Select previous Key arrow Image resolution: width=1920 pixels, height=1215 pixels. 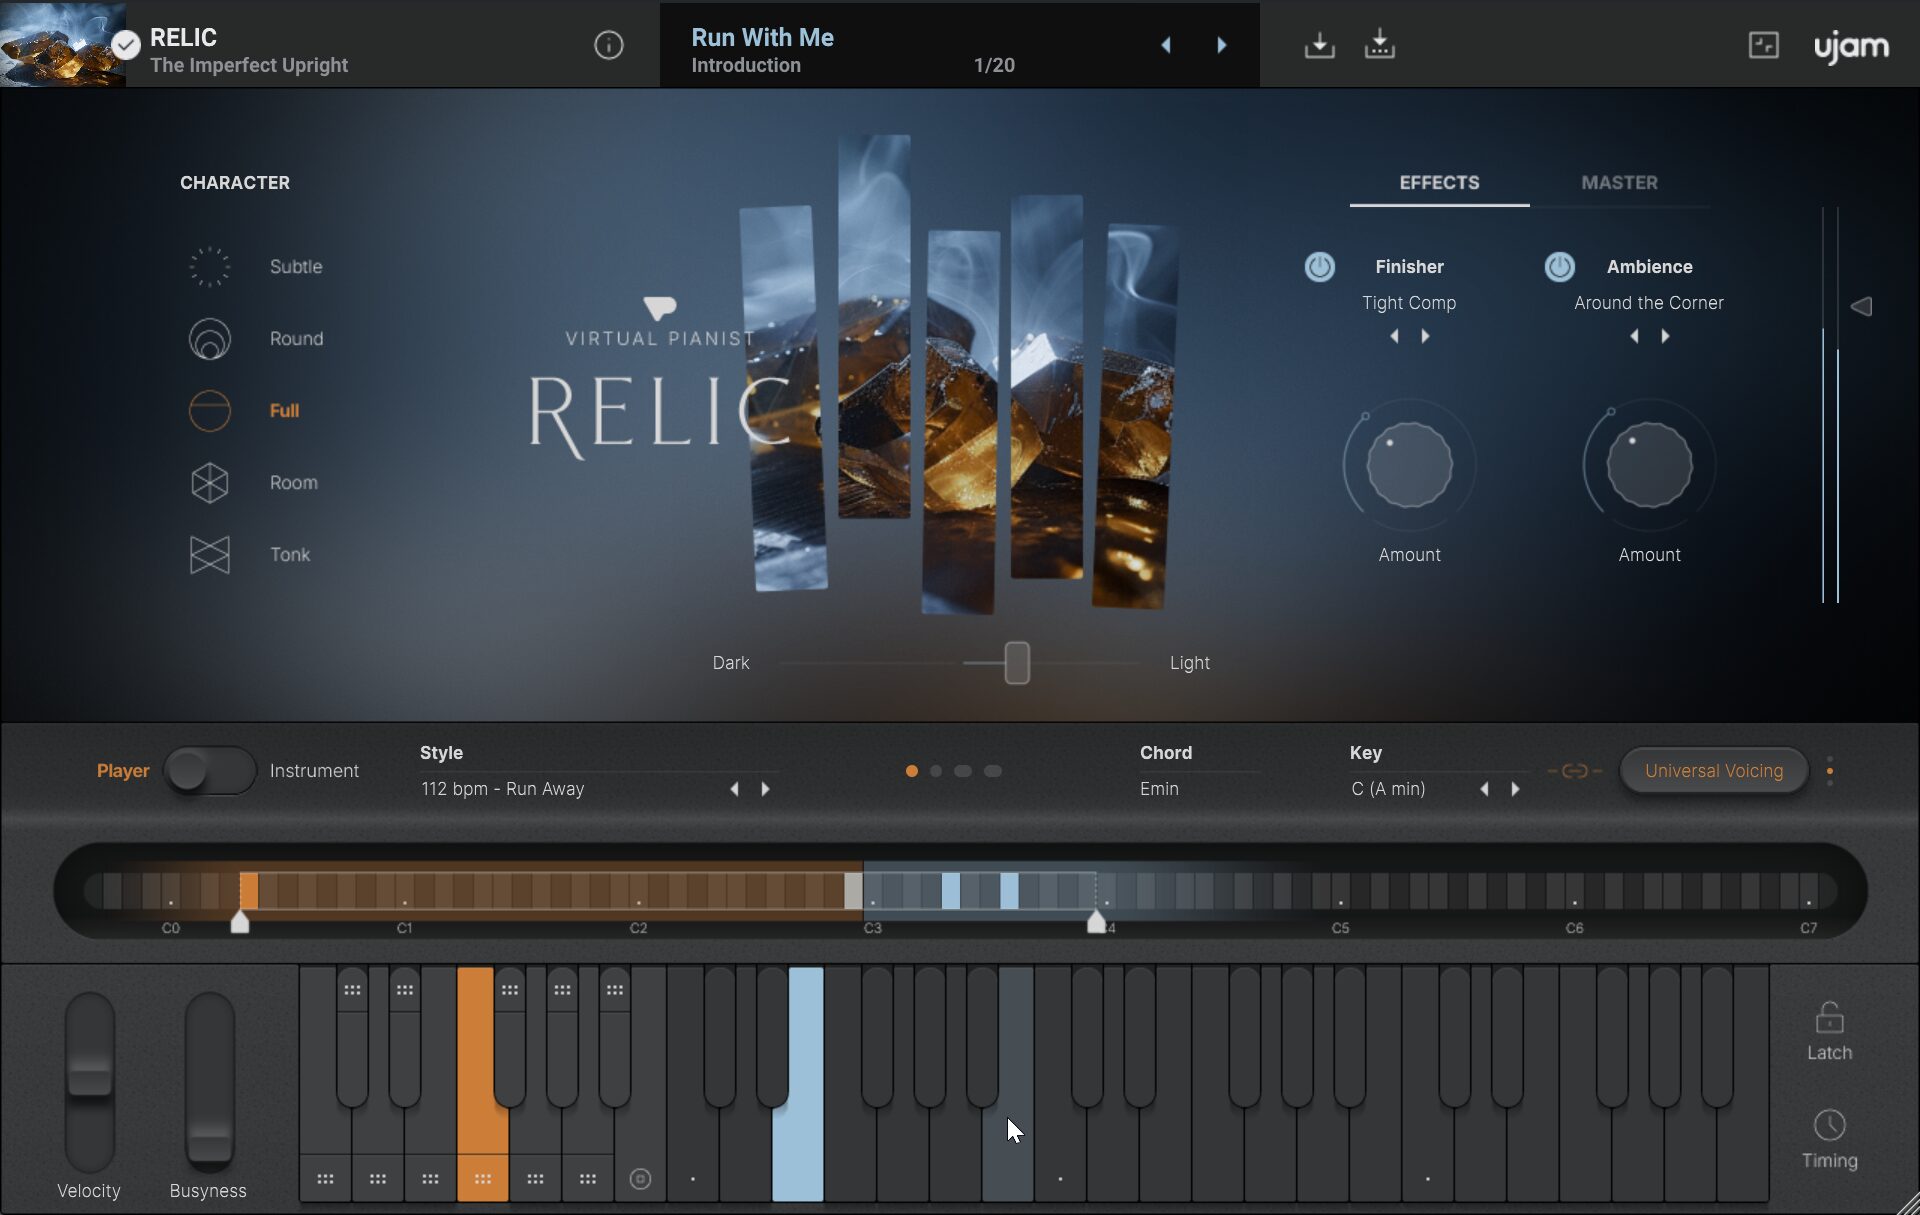point(1485,789)
